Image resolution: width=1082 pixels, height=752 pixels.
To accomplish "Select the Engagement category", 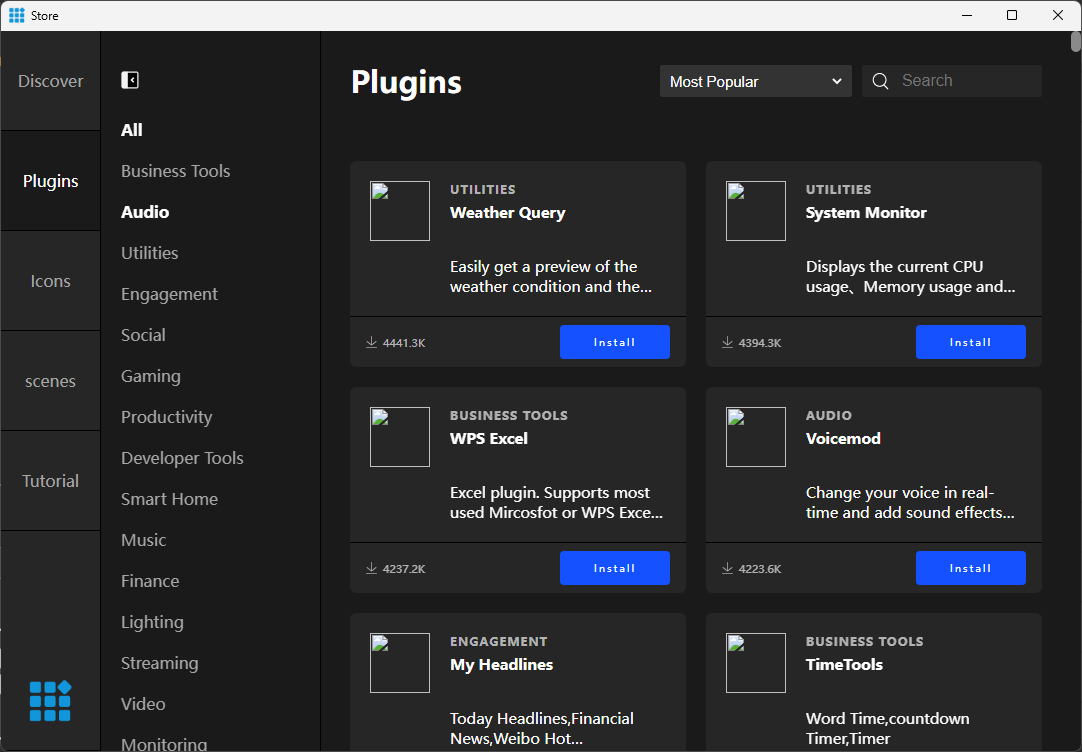I will [x=169, y=294].
